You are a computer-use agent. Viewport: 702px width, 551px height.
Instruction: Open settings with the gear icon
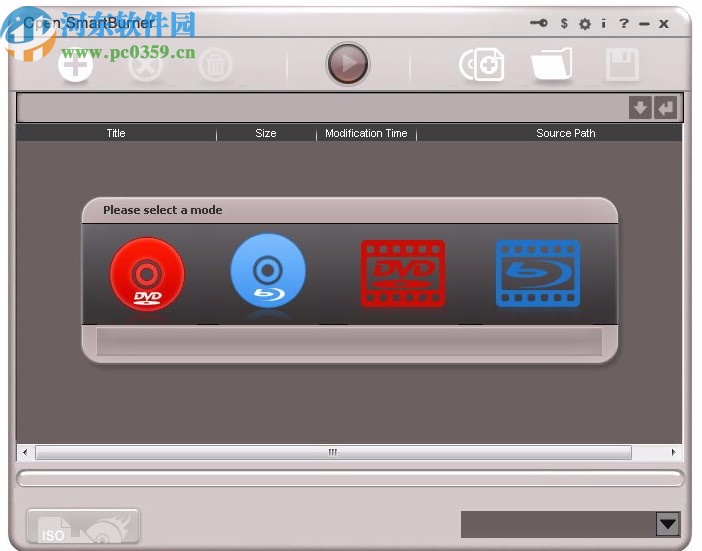point(585,24)
